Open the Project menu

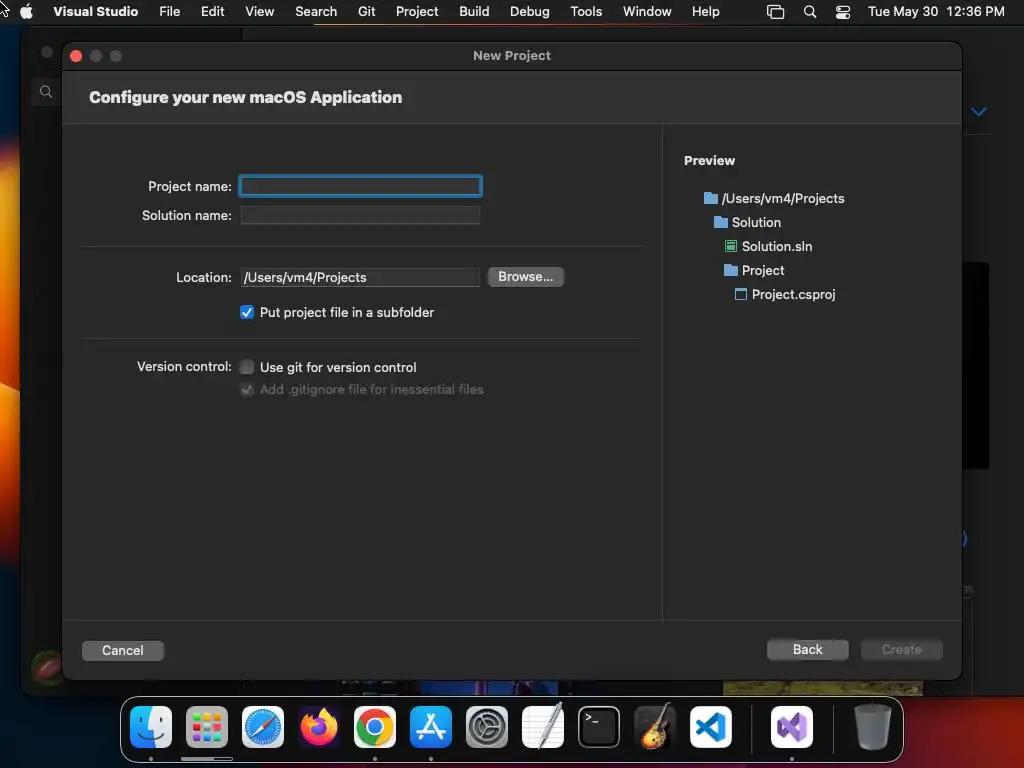click(x=417, y=12)
